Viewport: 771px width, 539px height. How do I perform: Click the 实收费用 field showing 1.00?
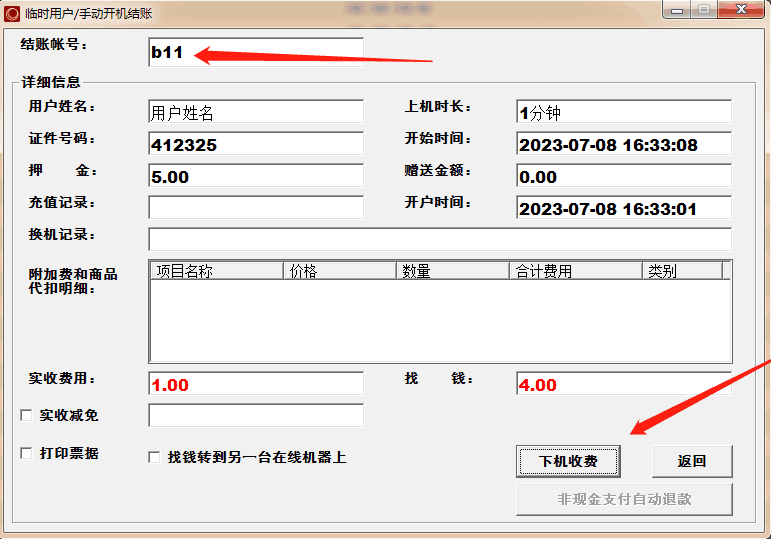tap(256, 384)
